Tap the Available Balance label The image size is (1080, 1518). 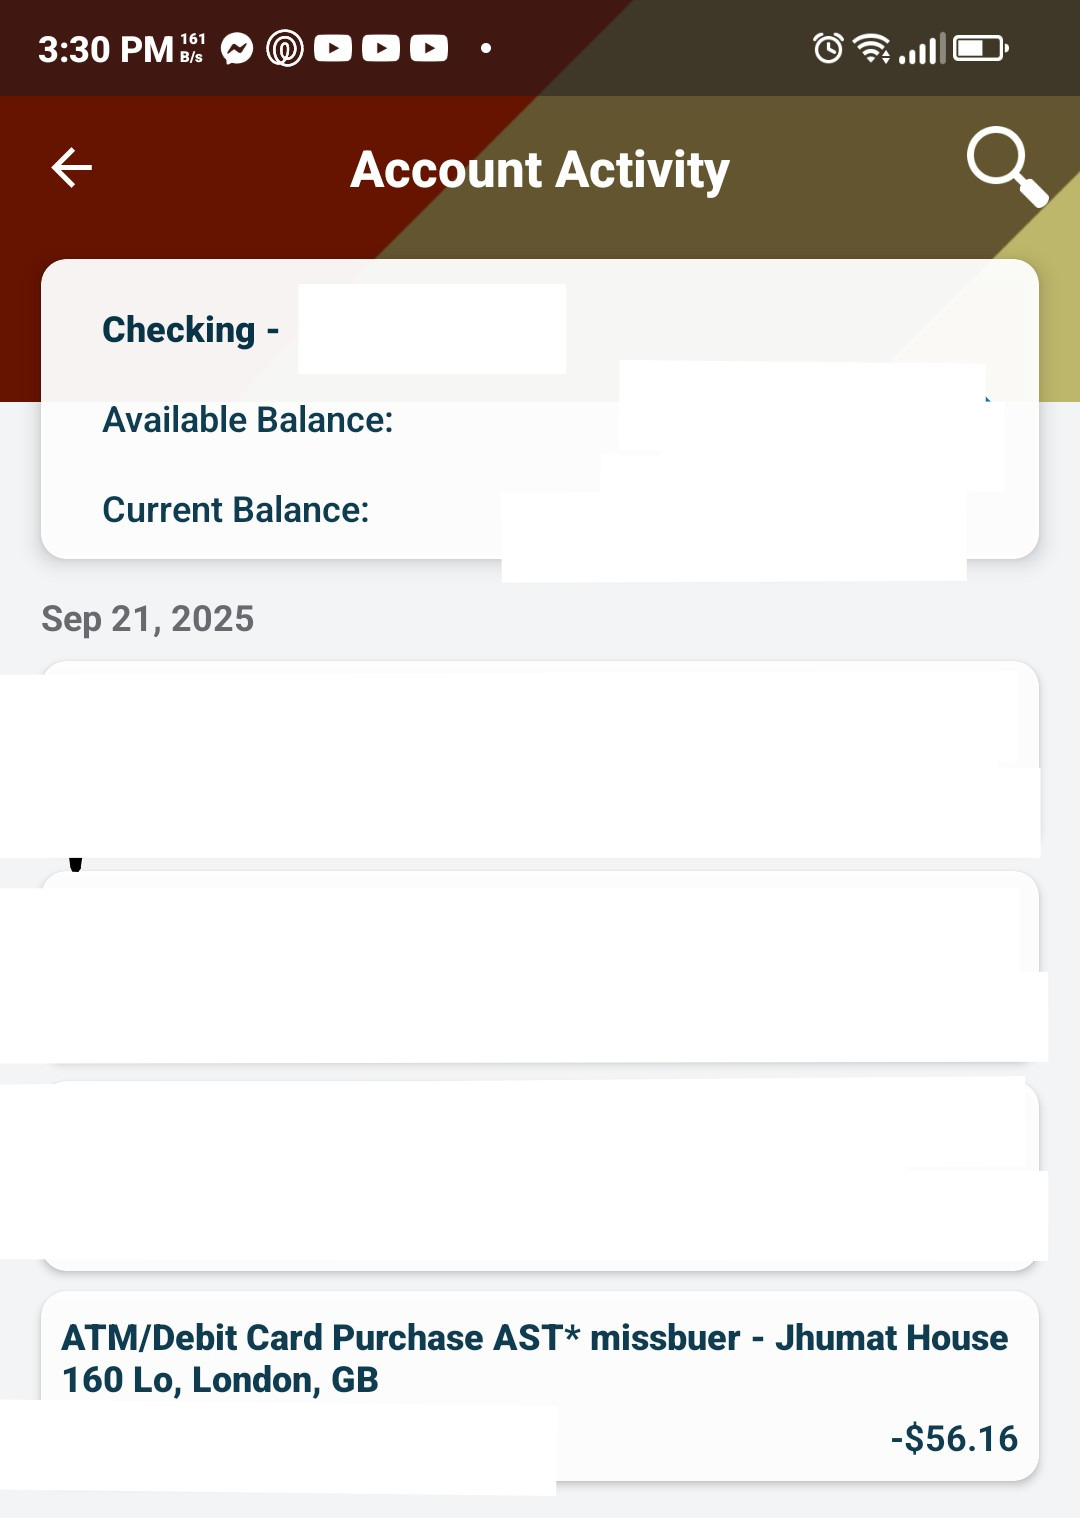point(248,420)
